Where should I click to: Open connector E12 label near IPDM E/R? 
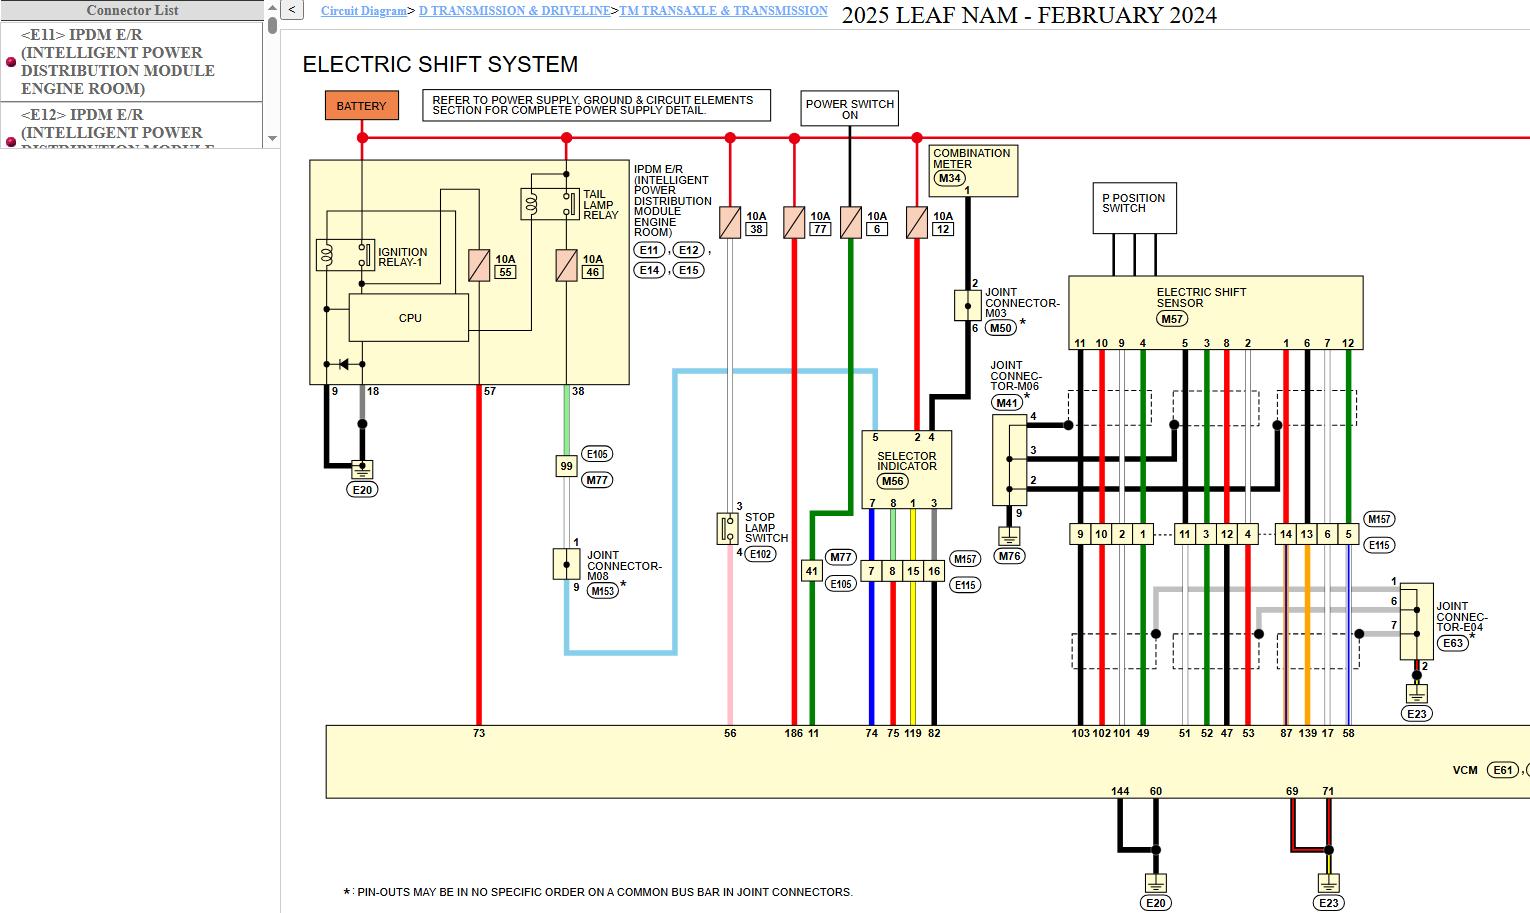[x=689, y=250]
